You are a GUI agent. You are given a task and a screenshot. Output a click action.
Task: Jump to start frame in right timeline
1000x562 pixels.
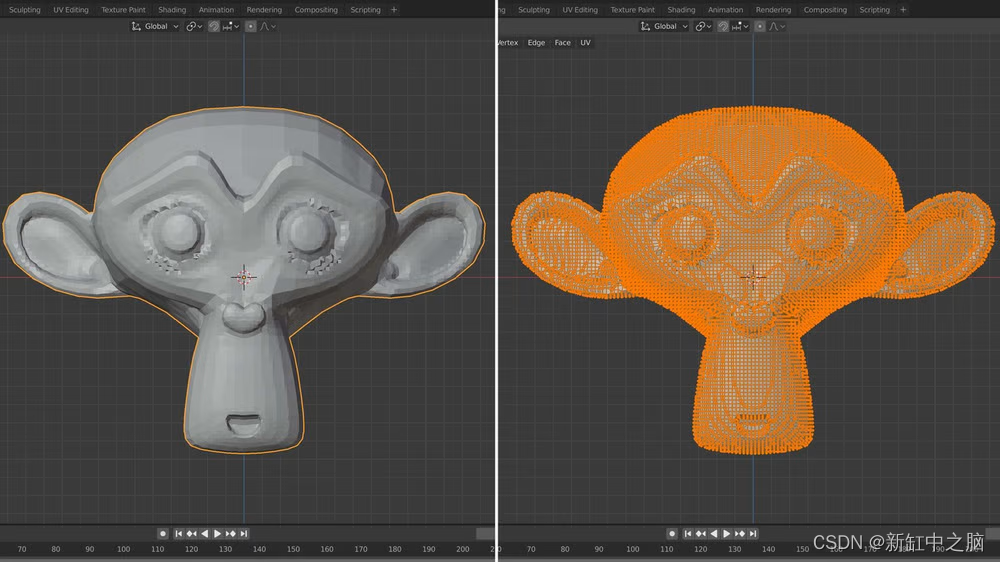pos(688,533)
